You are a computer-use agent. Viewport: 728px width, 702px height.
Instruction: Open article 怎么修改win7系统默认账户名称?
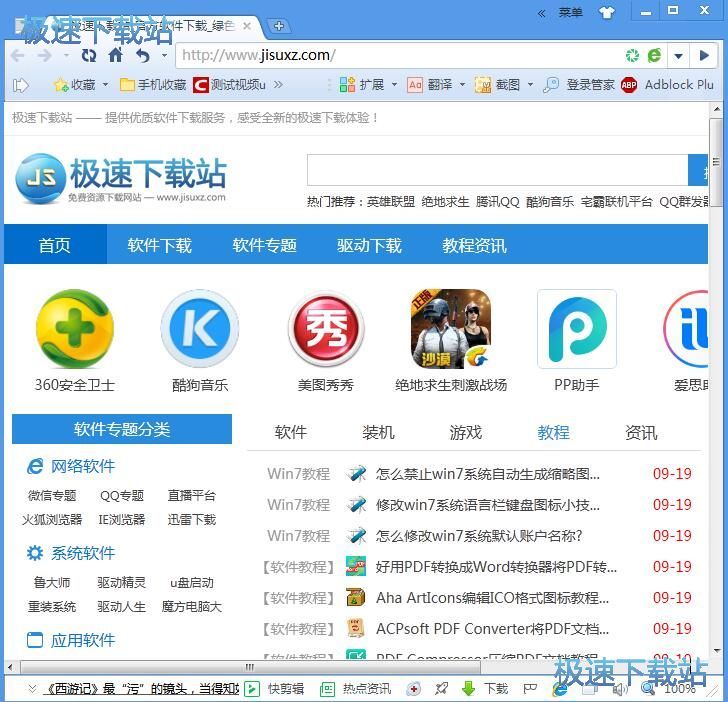pyautogui.click(x=479, y=536)
